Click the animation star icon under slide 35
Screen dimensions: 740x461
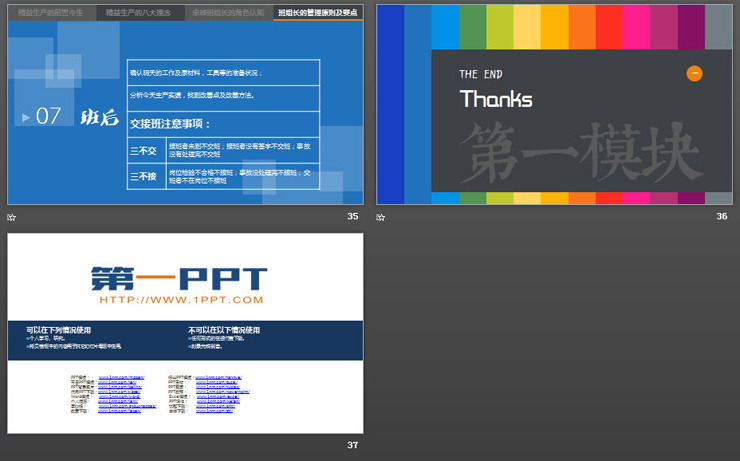(12, 217)
